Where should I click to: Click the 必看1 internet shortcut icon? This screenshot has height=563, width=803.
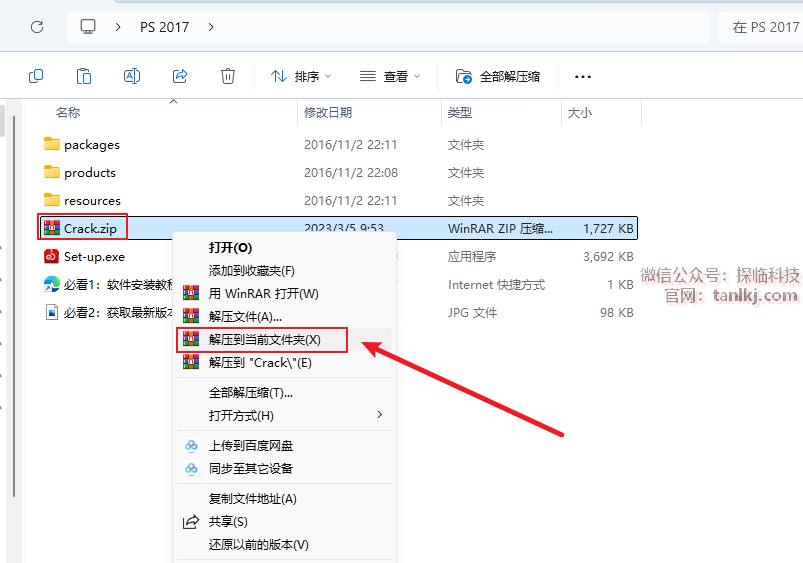[x=52, y=284]
